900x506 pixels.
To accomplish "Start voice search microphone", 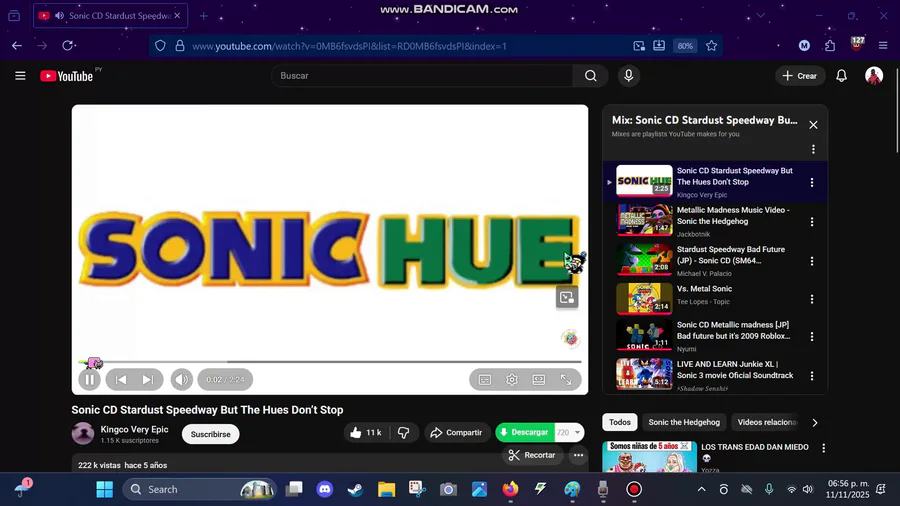I will (x=629, y=76).
